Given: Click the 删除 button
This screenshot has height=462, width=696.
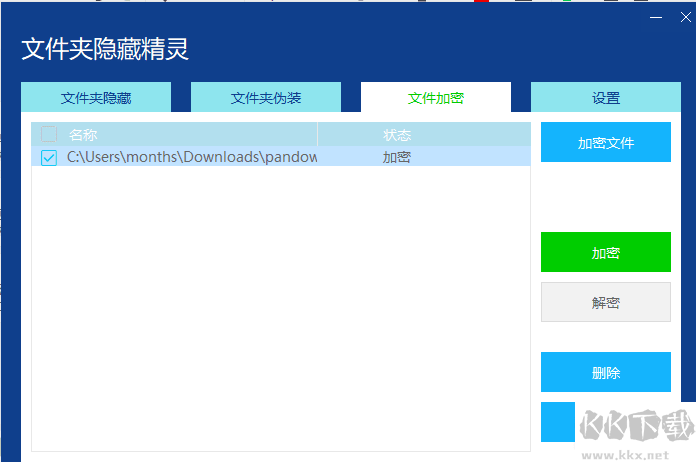Looking at the screenshot, I should [x=606, y=372].
